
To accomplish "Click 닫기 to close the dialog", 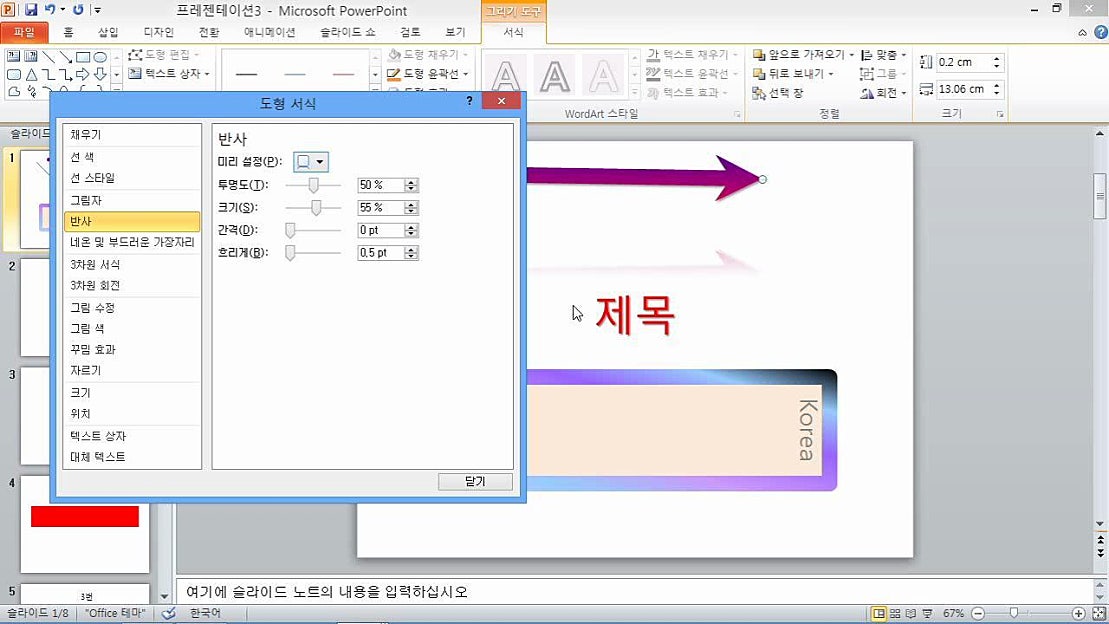I will tap(475, 481).
